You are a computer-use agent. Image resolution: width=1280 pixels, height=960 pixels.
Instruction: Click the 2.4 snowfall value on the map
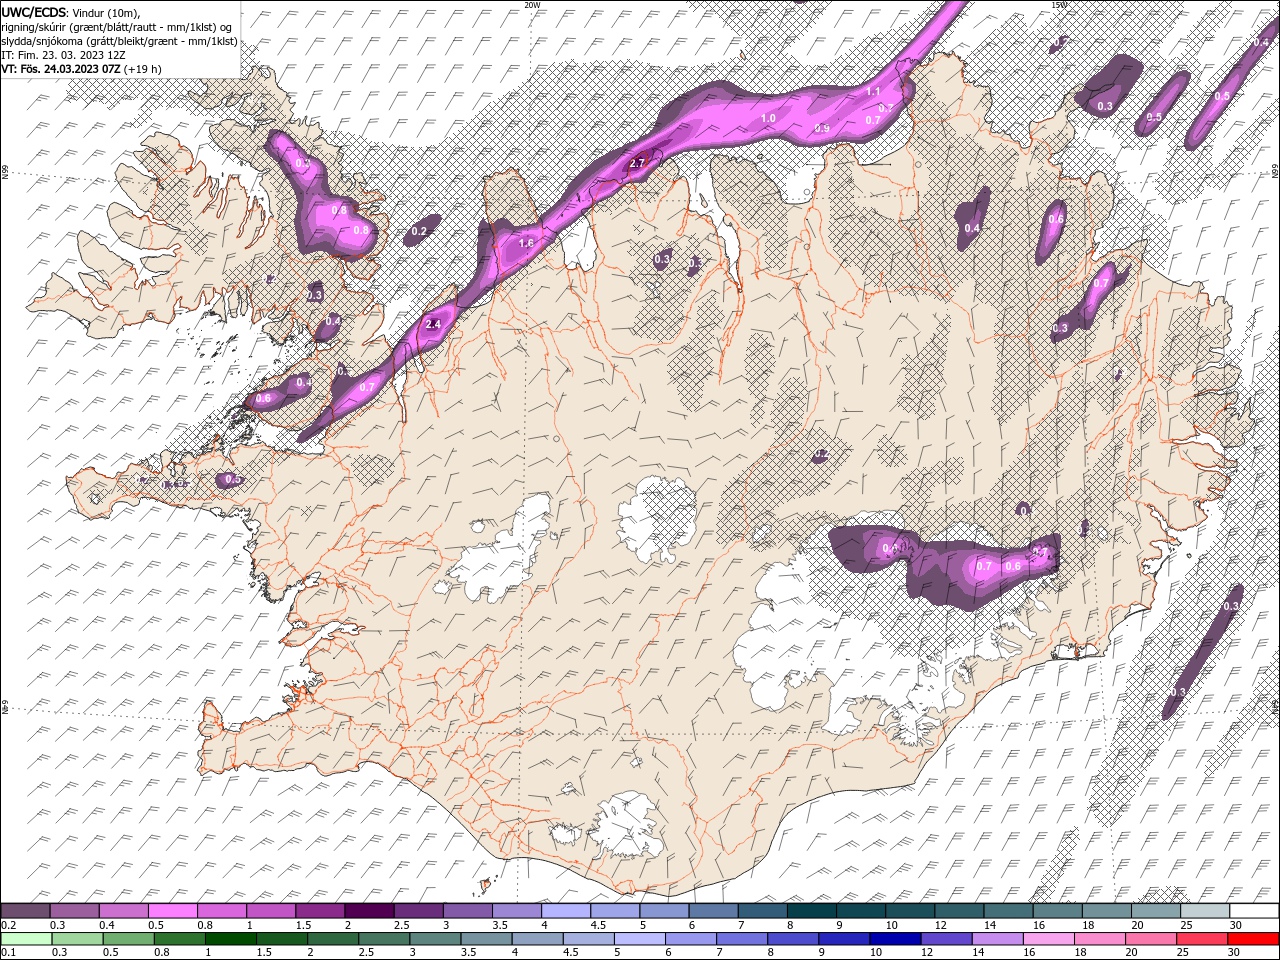click(x=433, y=324)
